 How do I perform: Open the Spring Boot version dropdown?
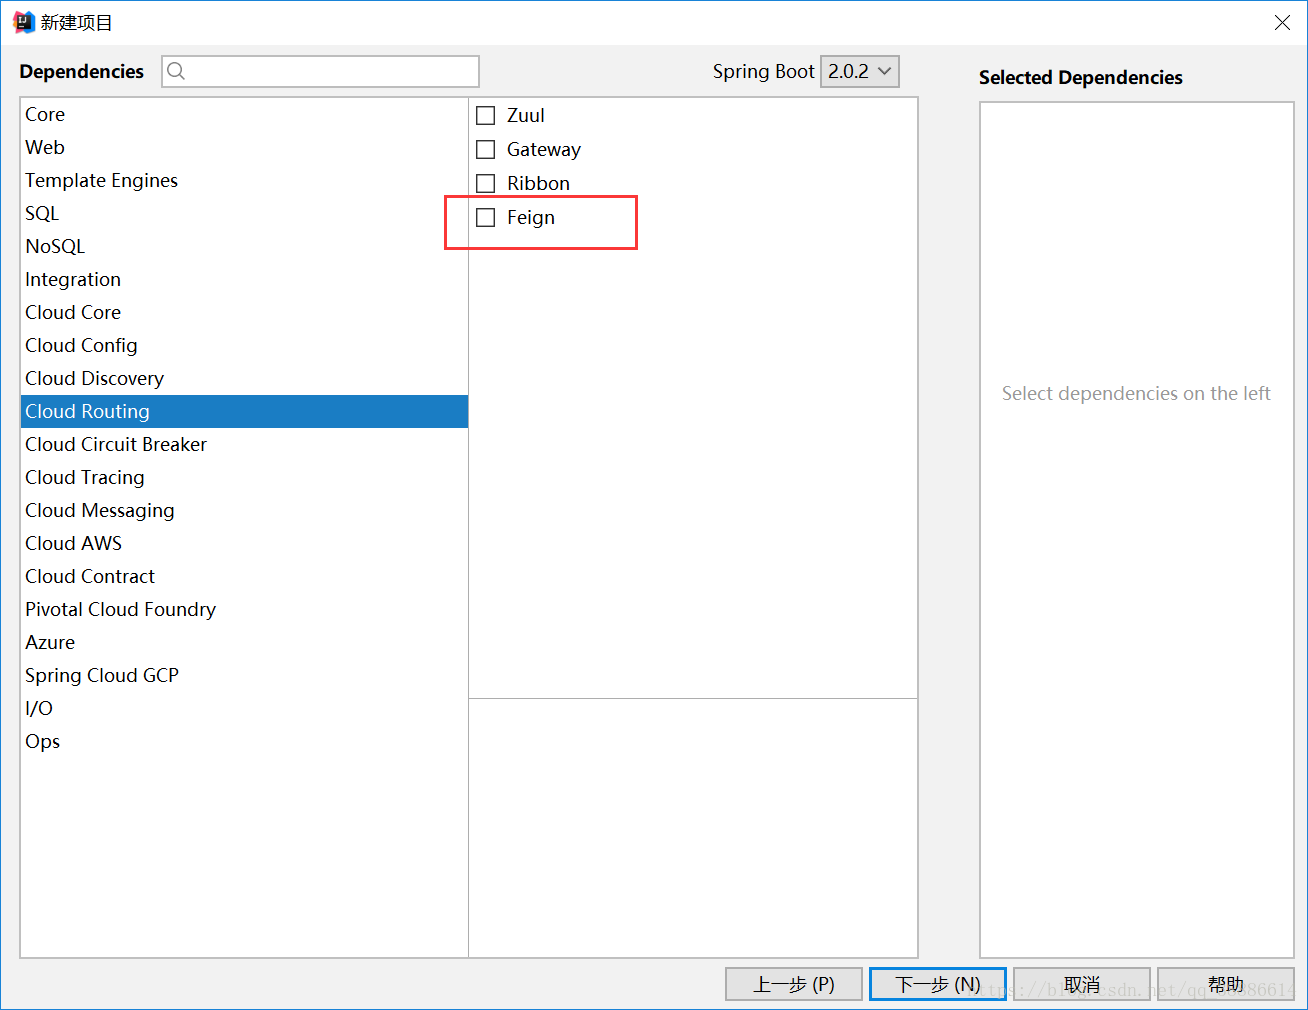pyautogui.click(x=860, y=71)
